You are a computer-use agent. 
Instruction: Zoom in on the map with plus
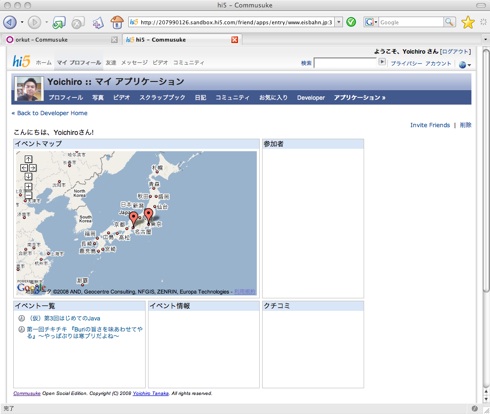(28, 187)
